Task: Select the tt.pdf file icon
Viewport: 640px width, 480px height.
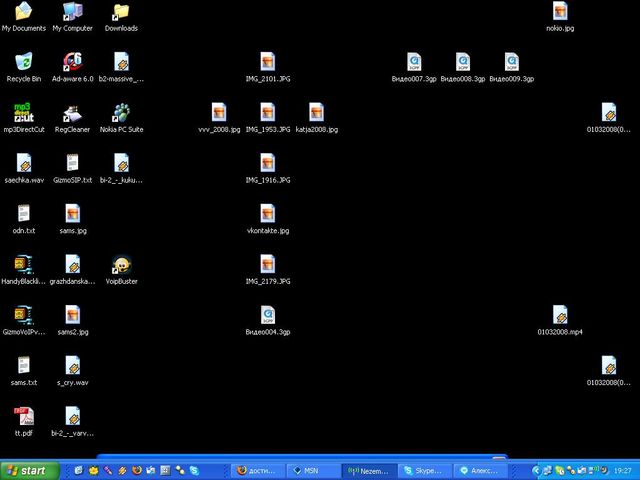Action: coord(23,416)
